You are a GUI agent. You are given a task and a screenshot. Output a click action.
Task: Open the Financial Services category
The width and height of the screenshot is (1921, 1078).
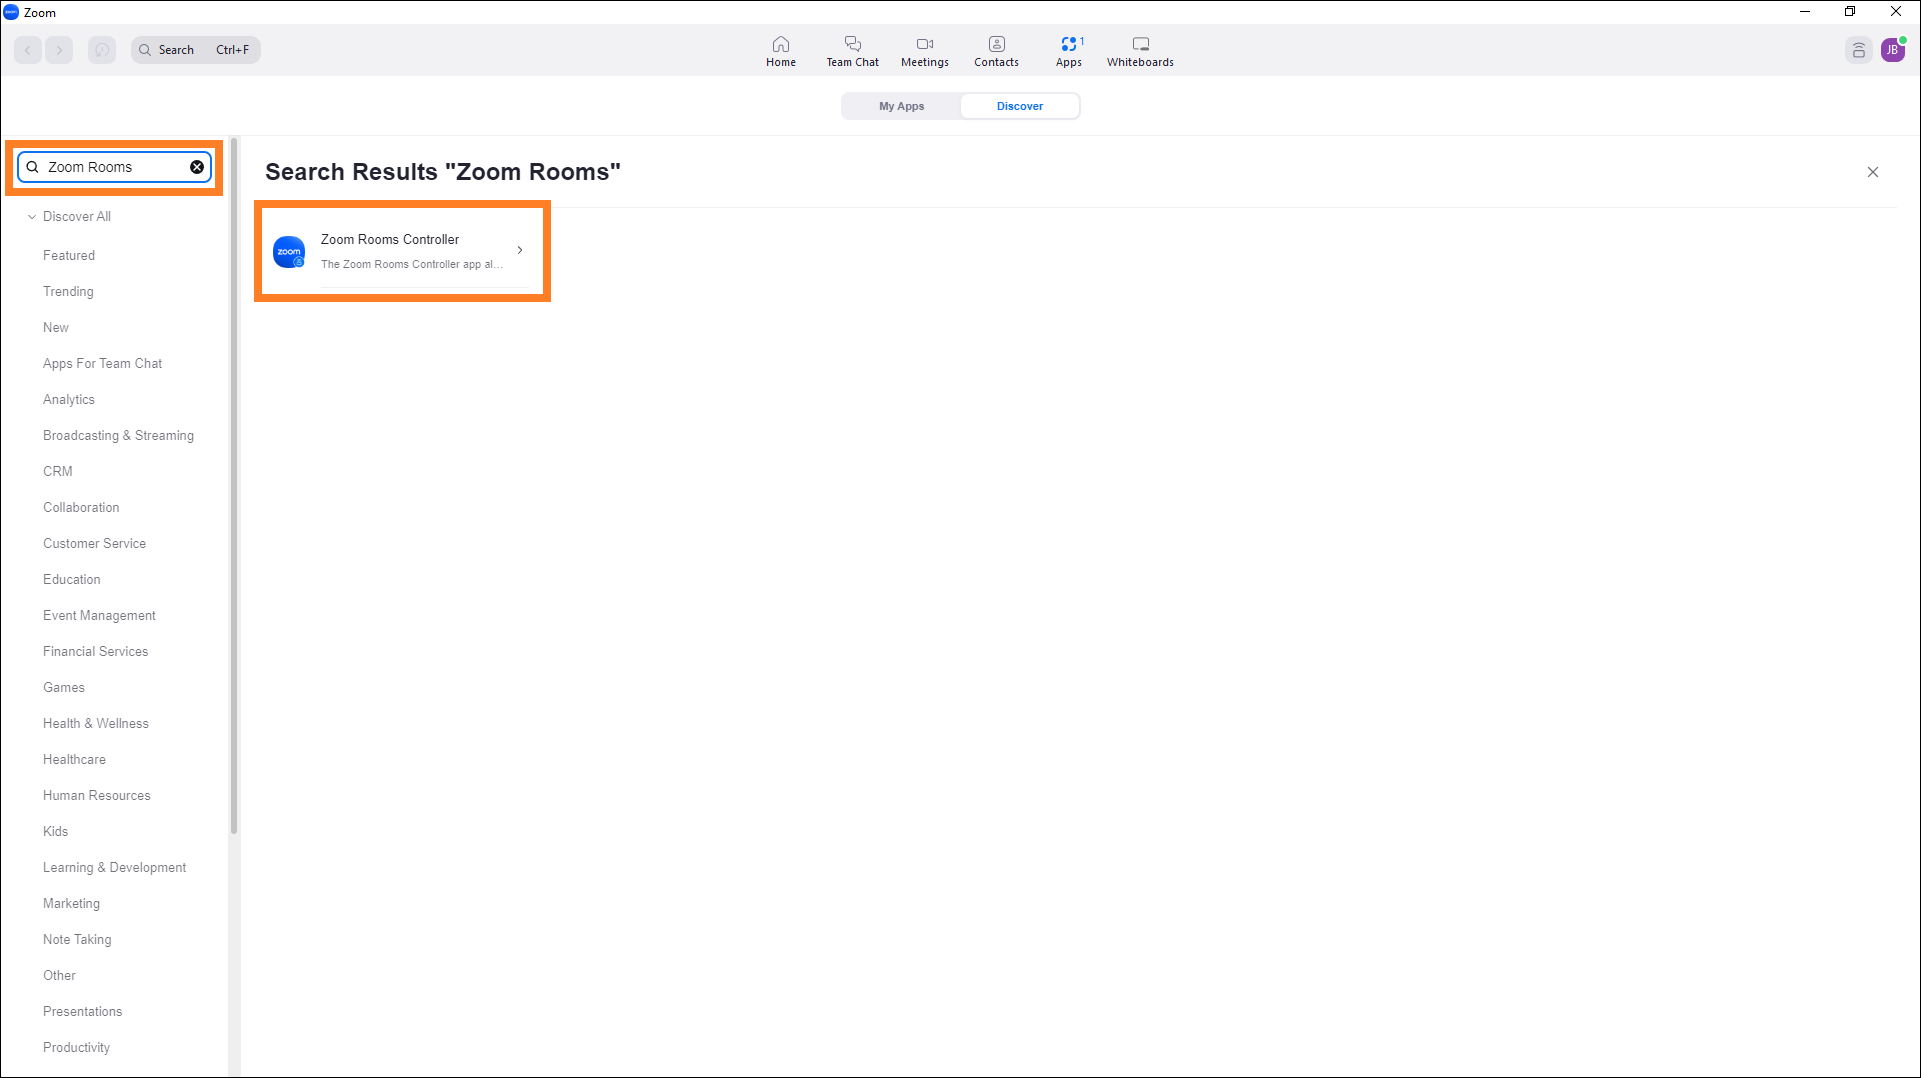coord(95,651)
